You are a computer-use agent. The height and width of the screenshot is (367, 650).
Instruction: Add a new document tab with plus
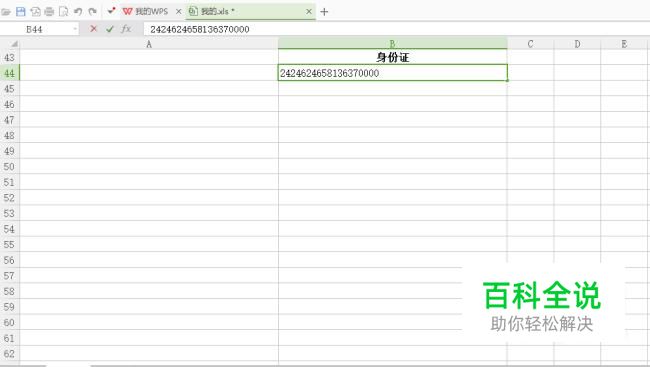[324, 12]
